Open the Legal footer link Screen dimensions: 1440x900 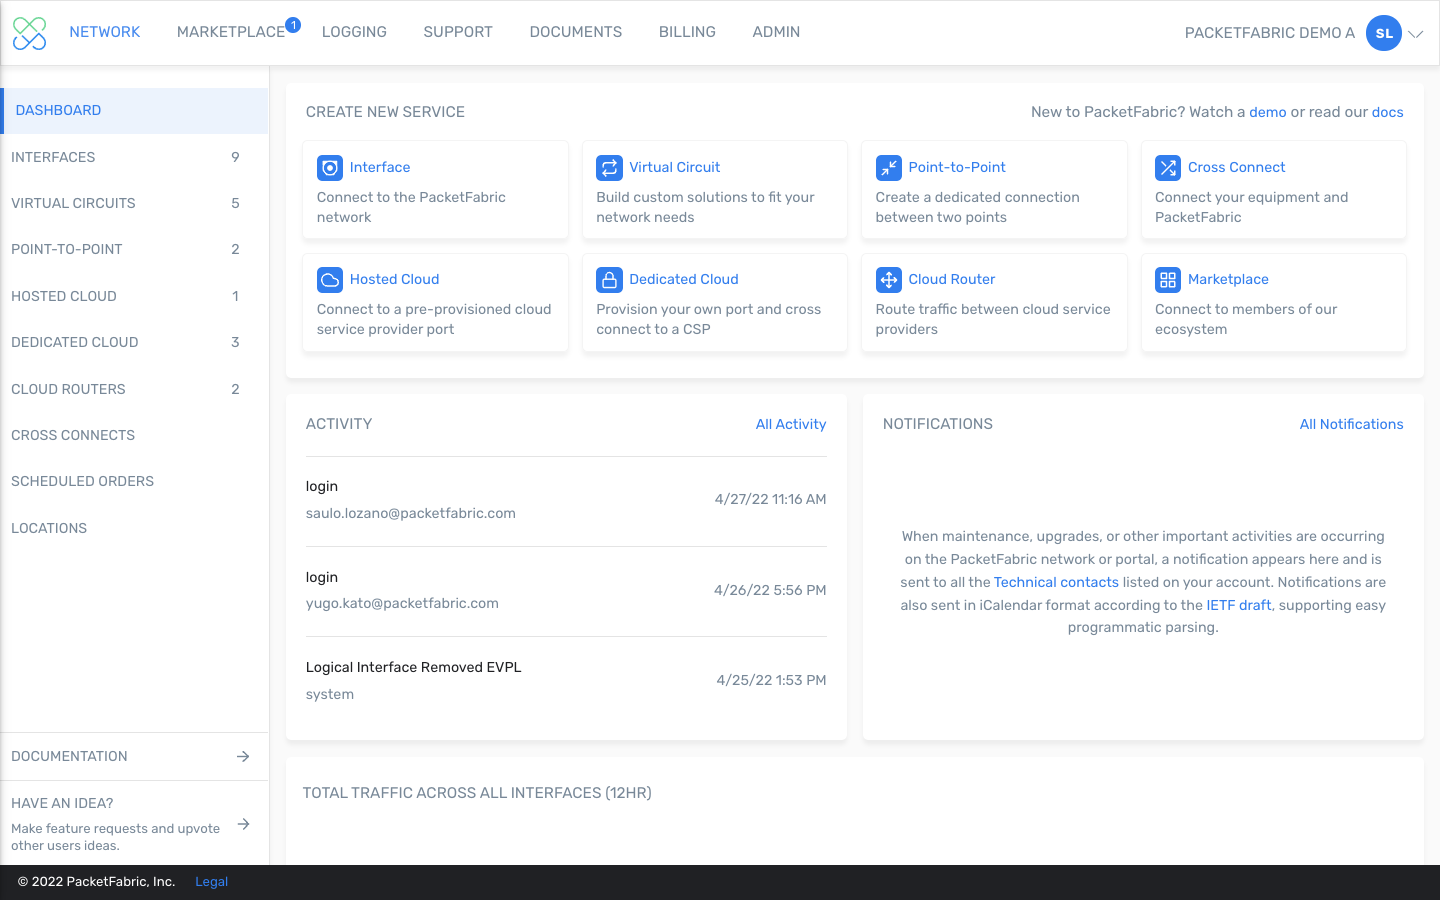[211, 882]
